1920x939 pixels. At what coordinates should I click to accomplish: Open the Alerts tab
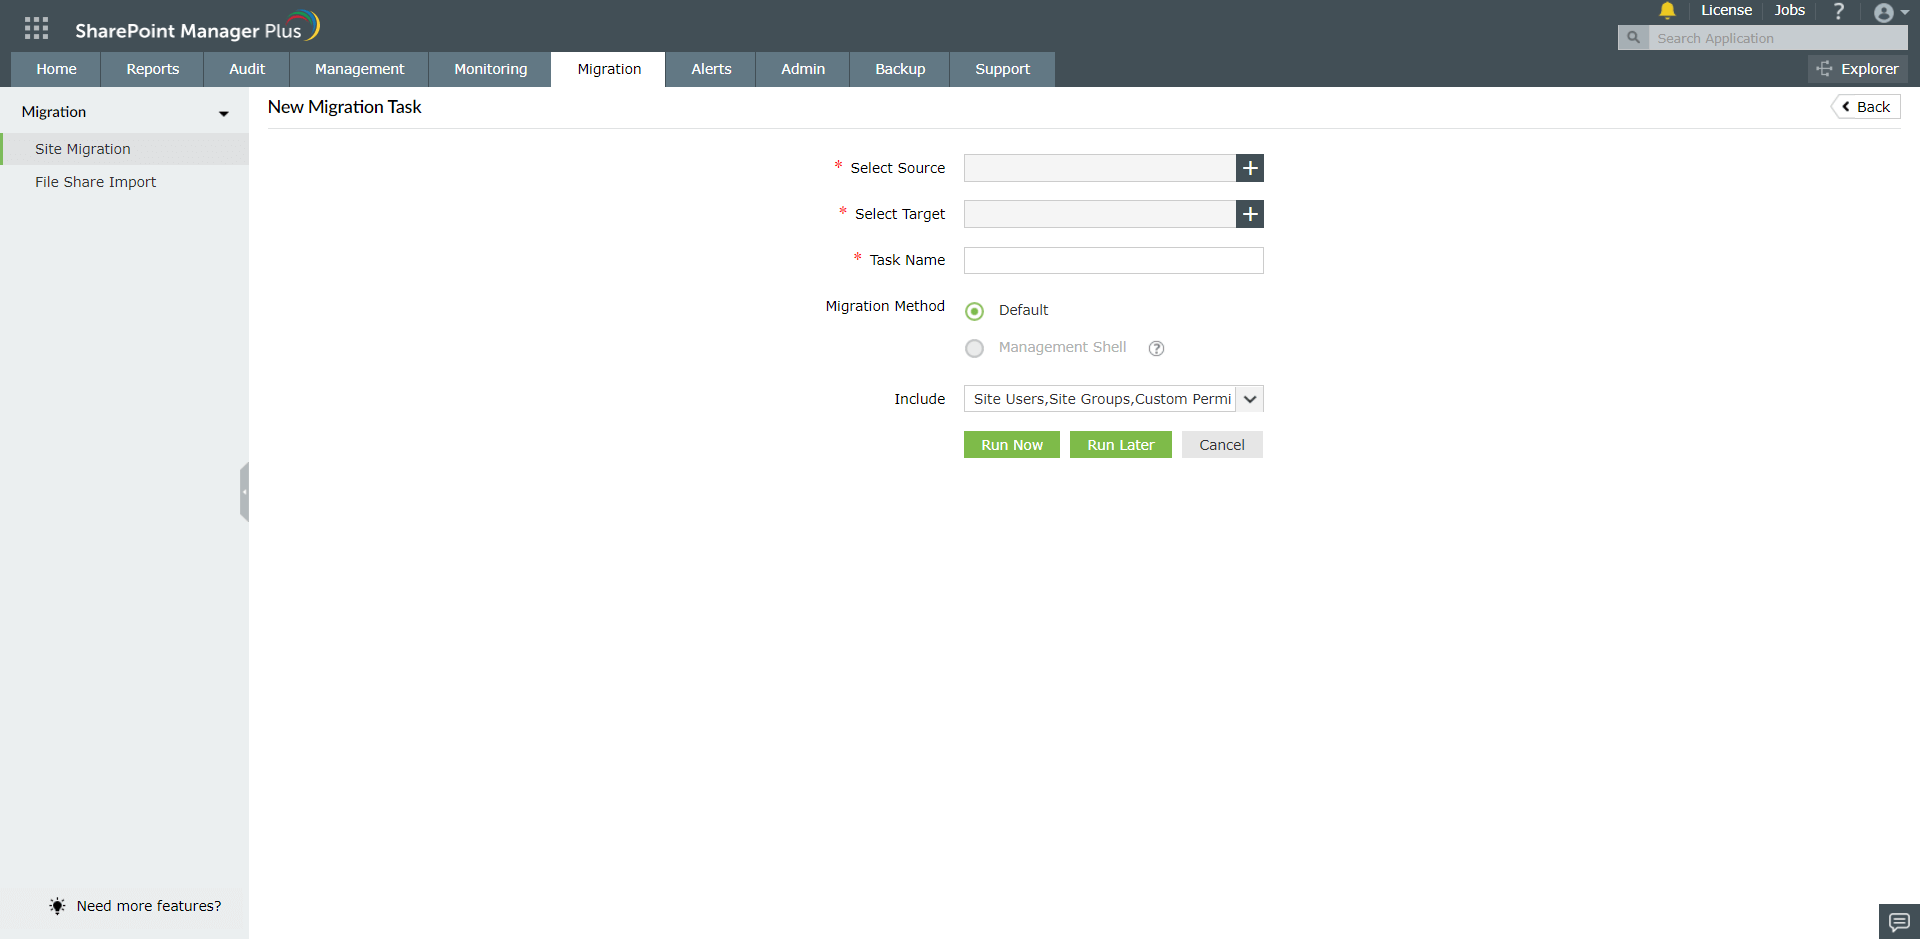click(711, 69)
